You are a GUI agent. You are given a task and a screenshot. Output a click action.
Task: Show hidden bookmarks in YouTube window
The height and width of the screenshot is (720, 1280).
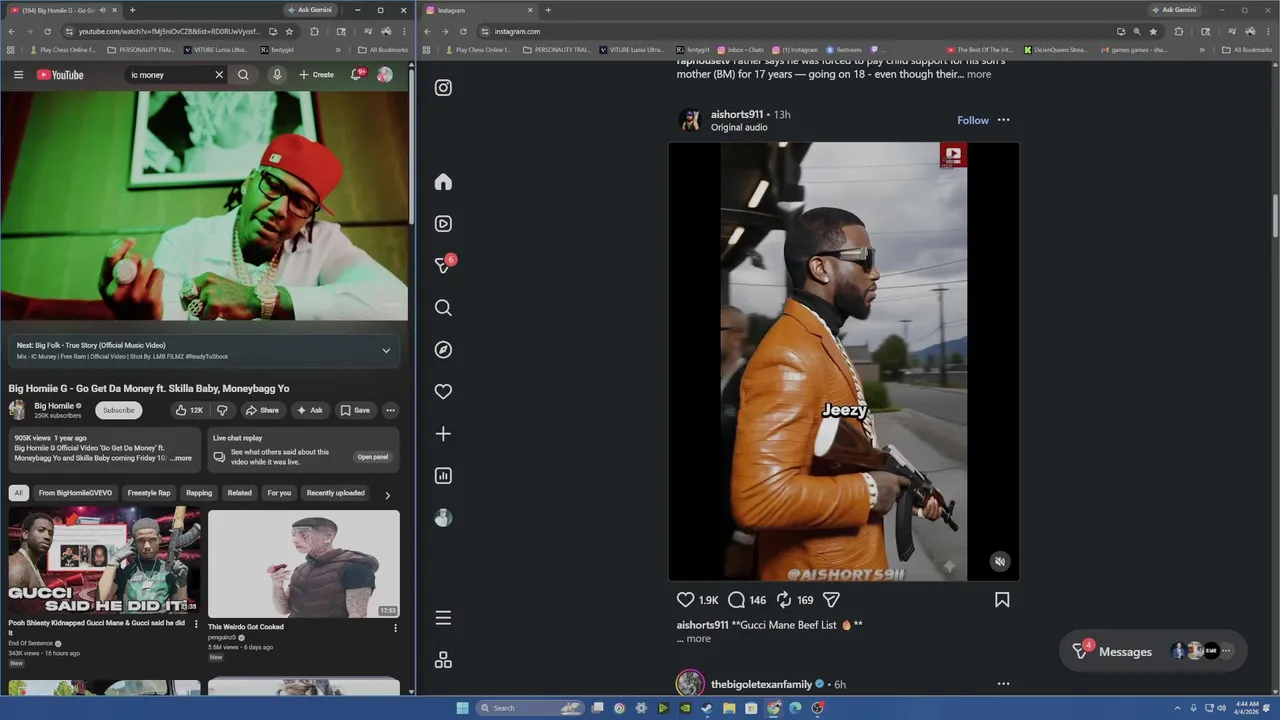pyautogui.click(x=338, y=49)
